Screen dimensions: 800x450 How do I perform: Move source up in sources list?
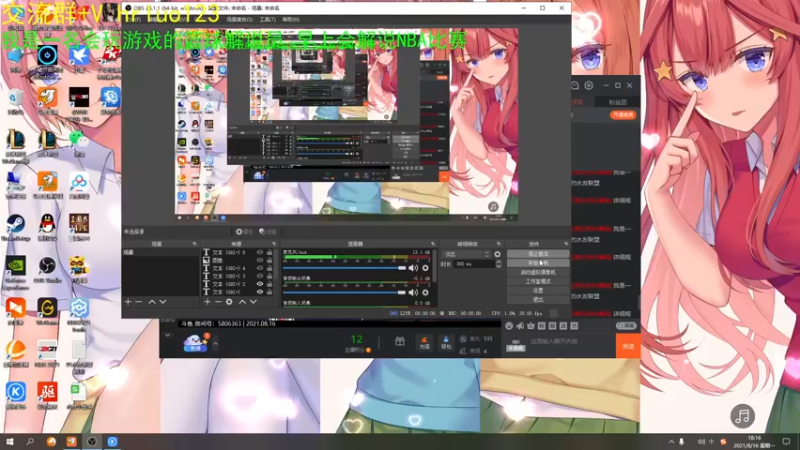tap(242, 302)
